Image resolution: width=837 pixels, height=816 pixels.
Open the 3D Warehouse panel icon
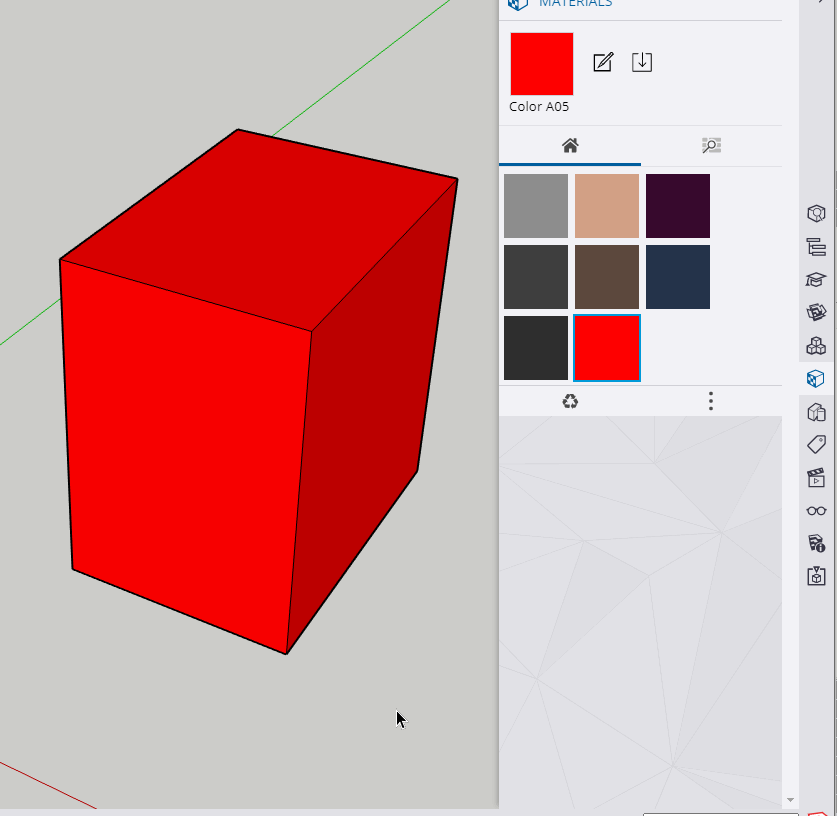(816, 312)
